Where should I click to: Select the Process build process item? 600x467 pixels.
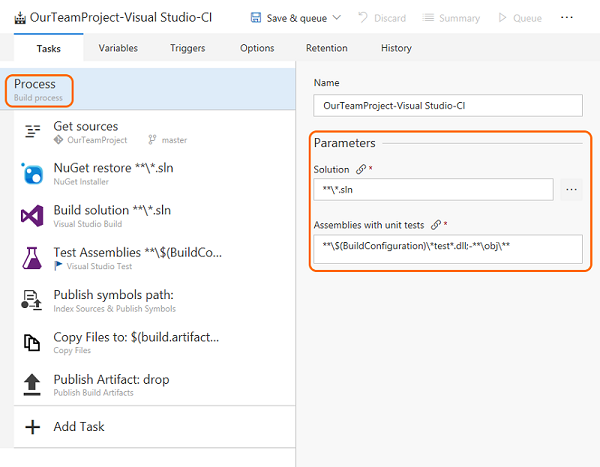(x=40, y=89)
